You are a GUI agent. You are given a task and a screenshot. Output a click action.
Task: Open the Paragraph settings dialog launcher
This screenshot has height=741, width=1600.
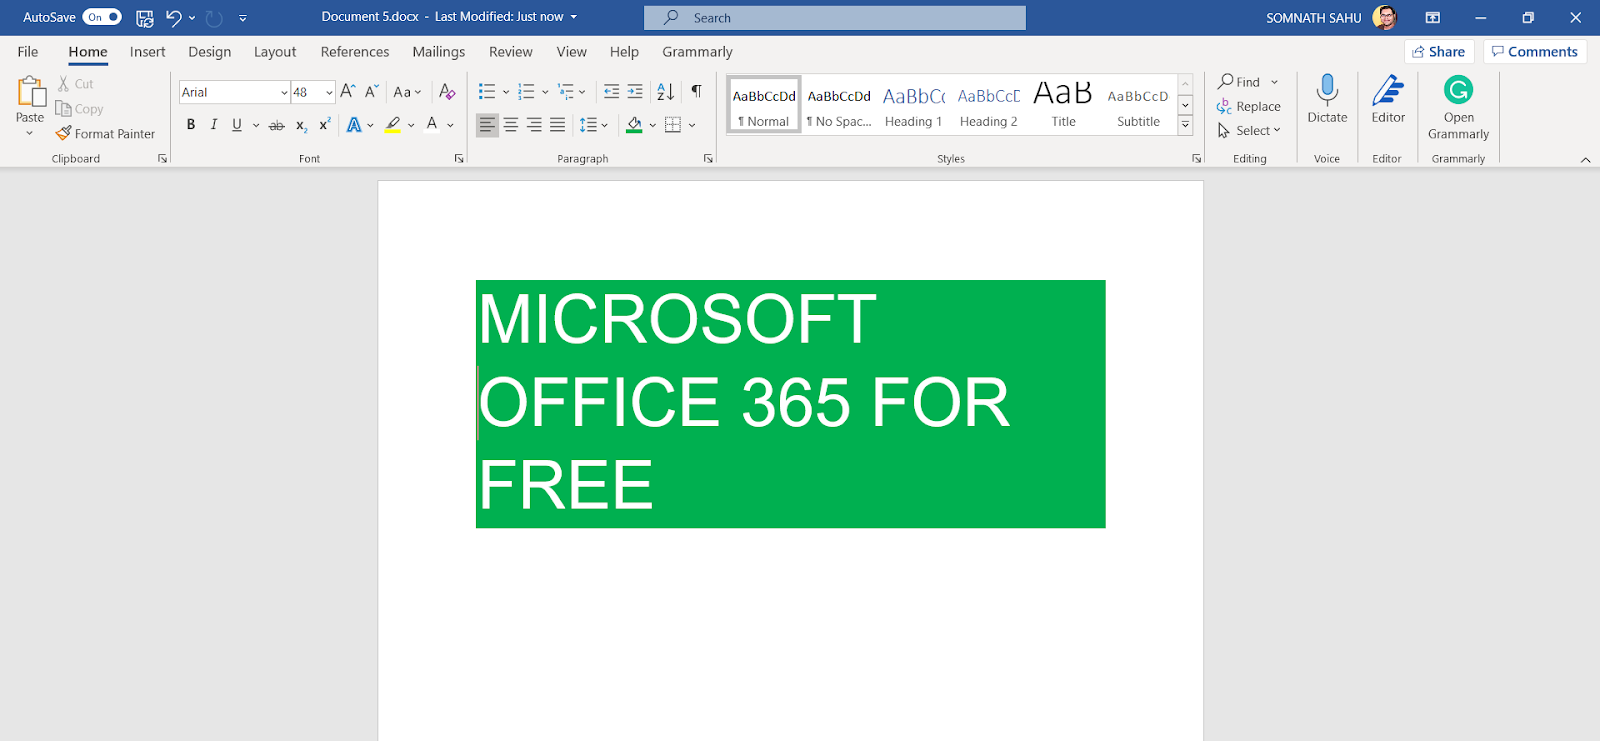tap(708, 159)
